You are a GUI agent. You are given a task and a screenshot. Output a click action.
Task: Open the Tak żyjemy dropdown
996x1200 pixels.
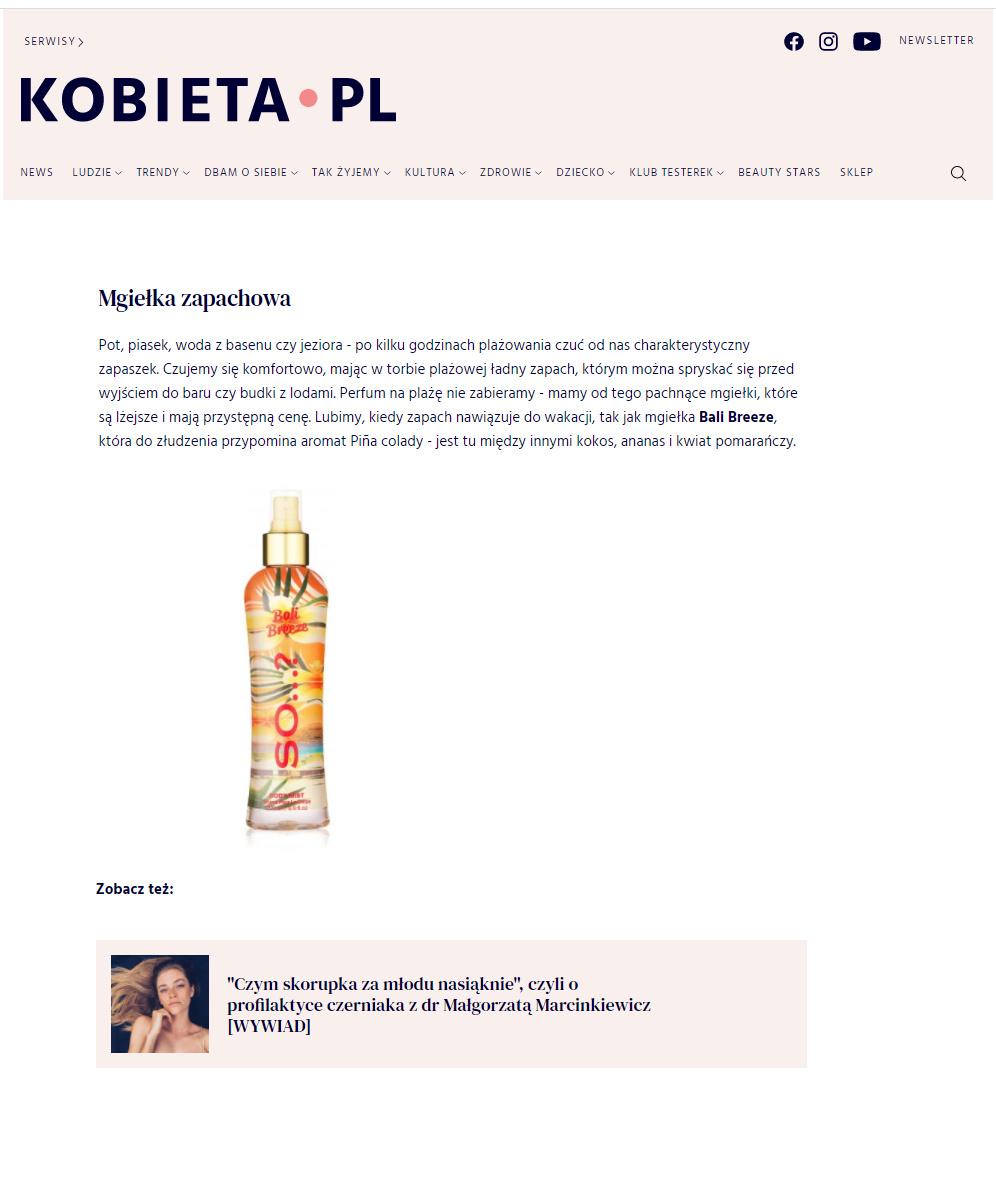[351, 173]
